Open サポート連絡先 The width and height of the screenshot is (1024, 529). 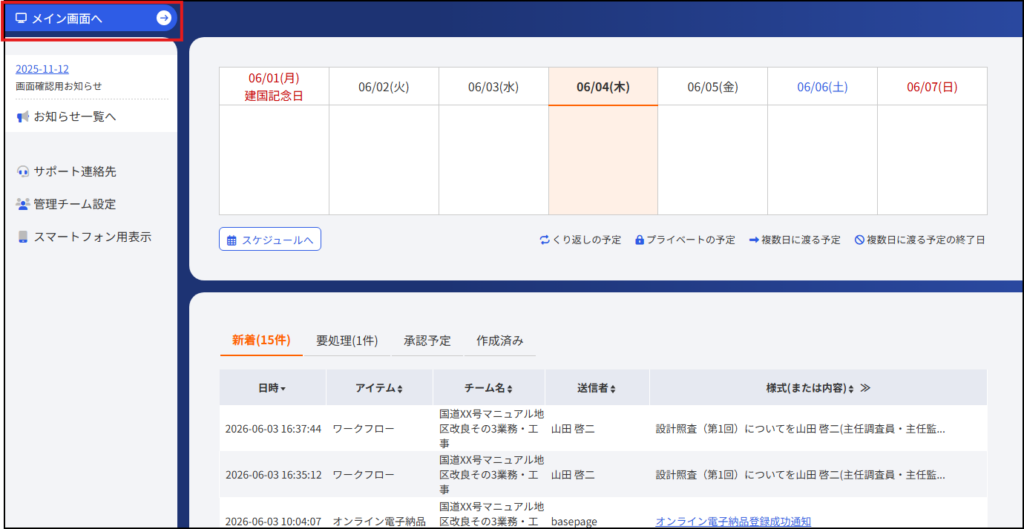click(x=75, y=172)
